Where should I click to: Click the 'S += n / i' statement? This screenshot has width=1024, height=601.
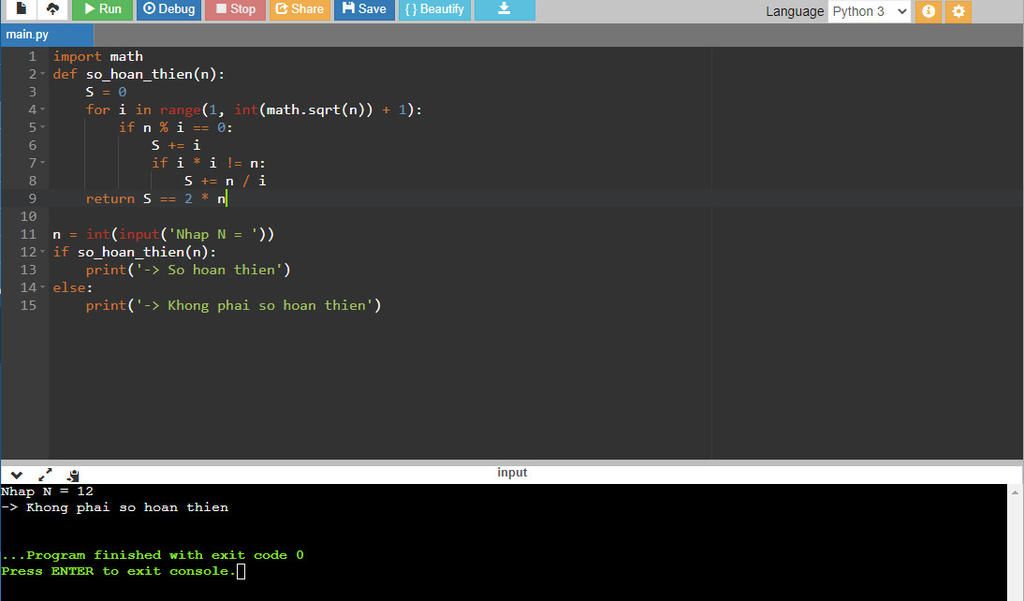coord(225,181)
